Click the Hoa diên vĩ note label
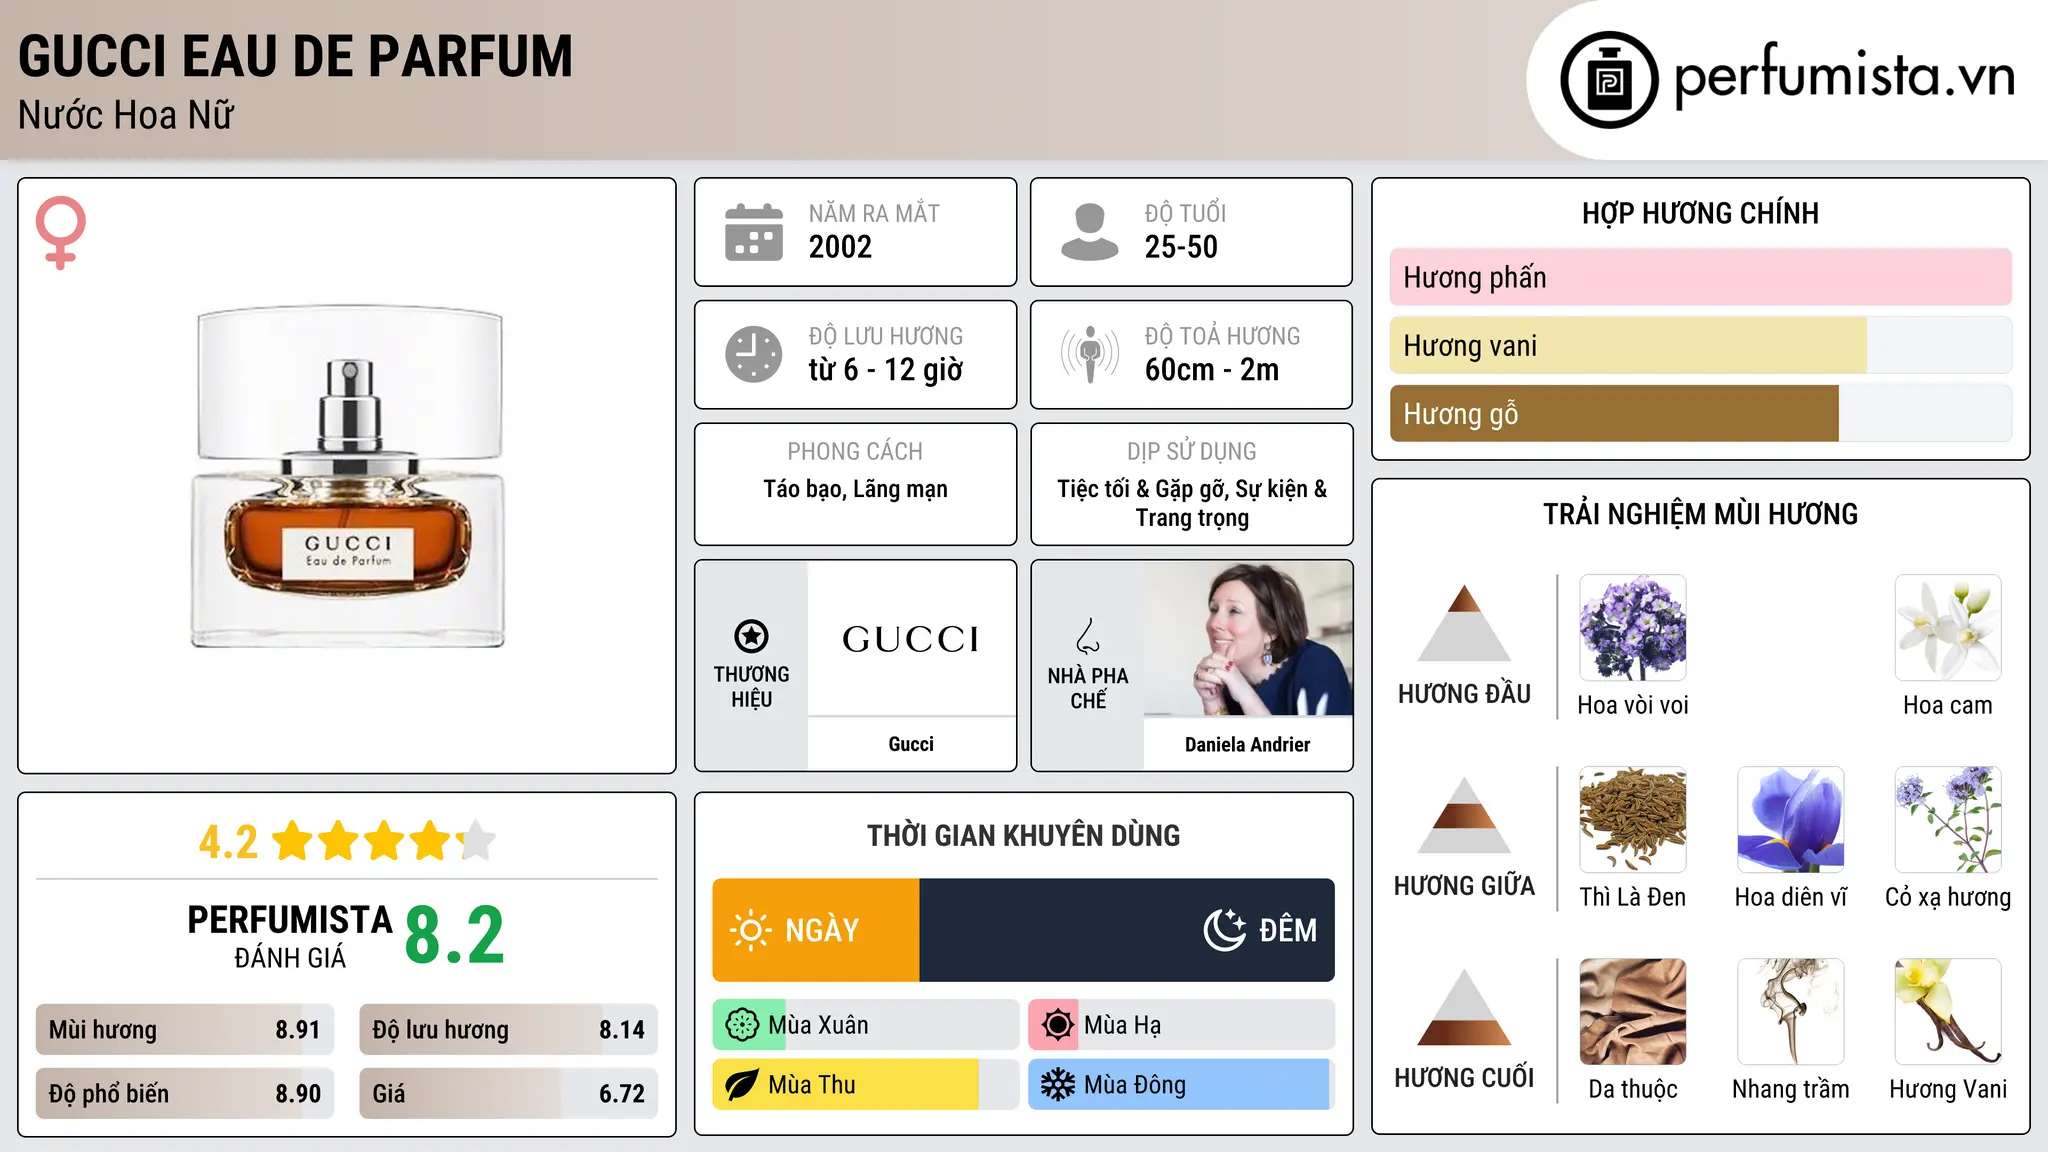 click(x=1791, y=897)
